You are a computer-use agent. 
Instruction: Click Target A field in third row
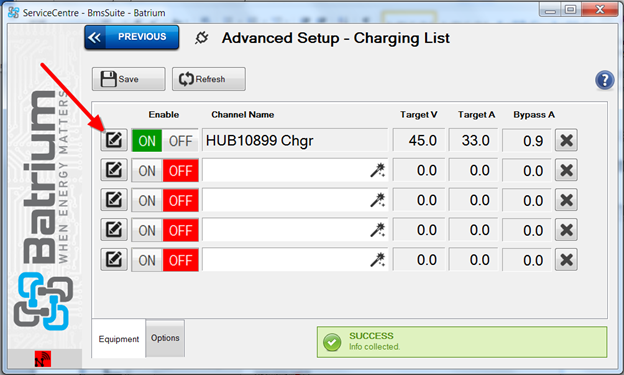(x=473, y=200)
